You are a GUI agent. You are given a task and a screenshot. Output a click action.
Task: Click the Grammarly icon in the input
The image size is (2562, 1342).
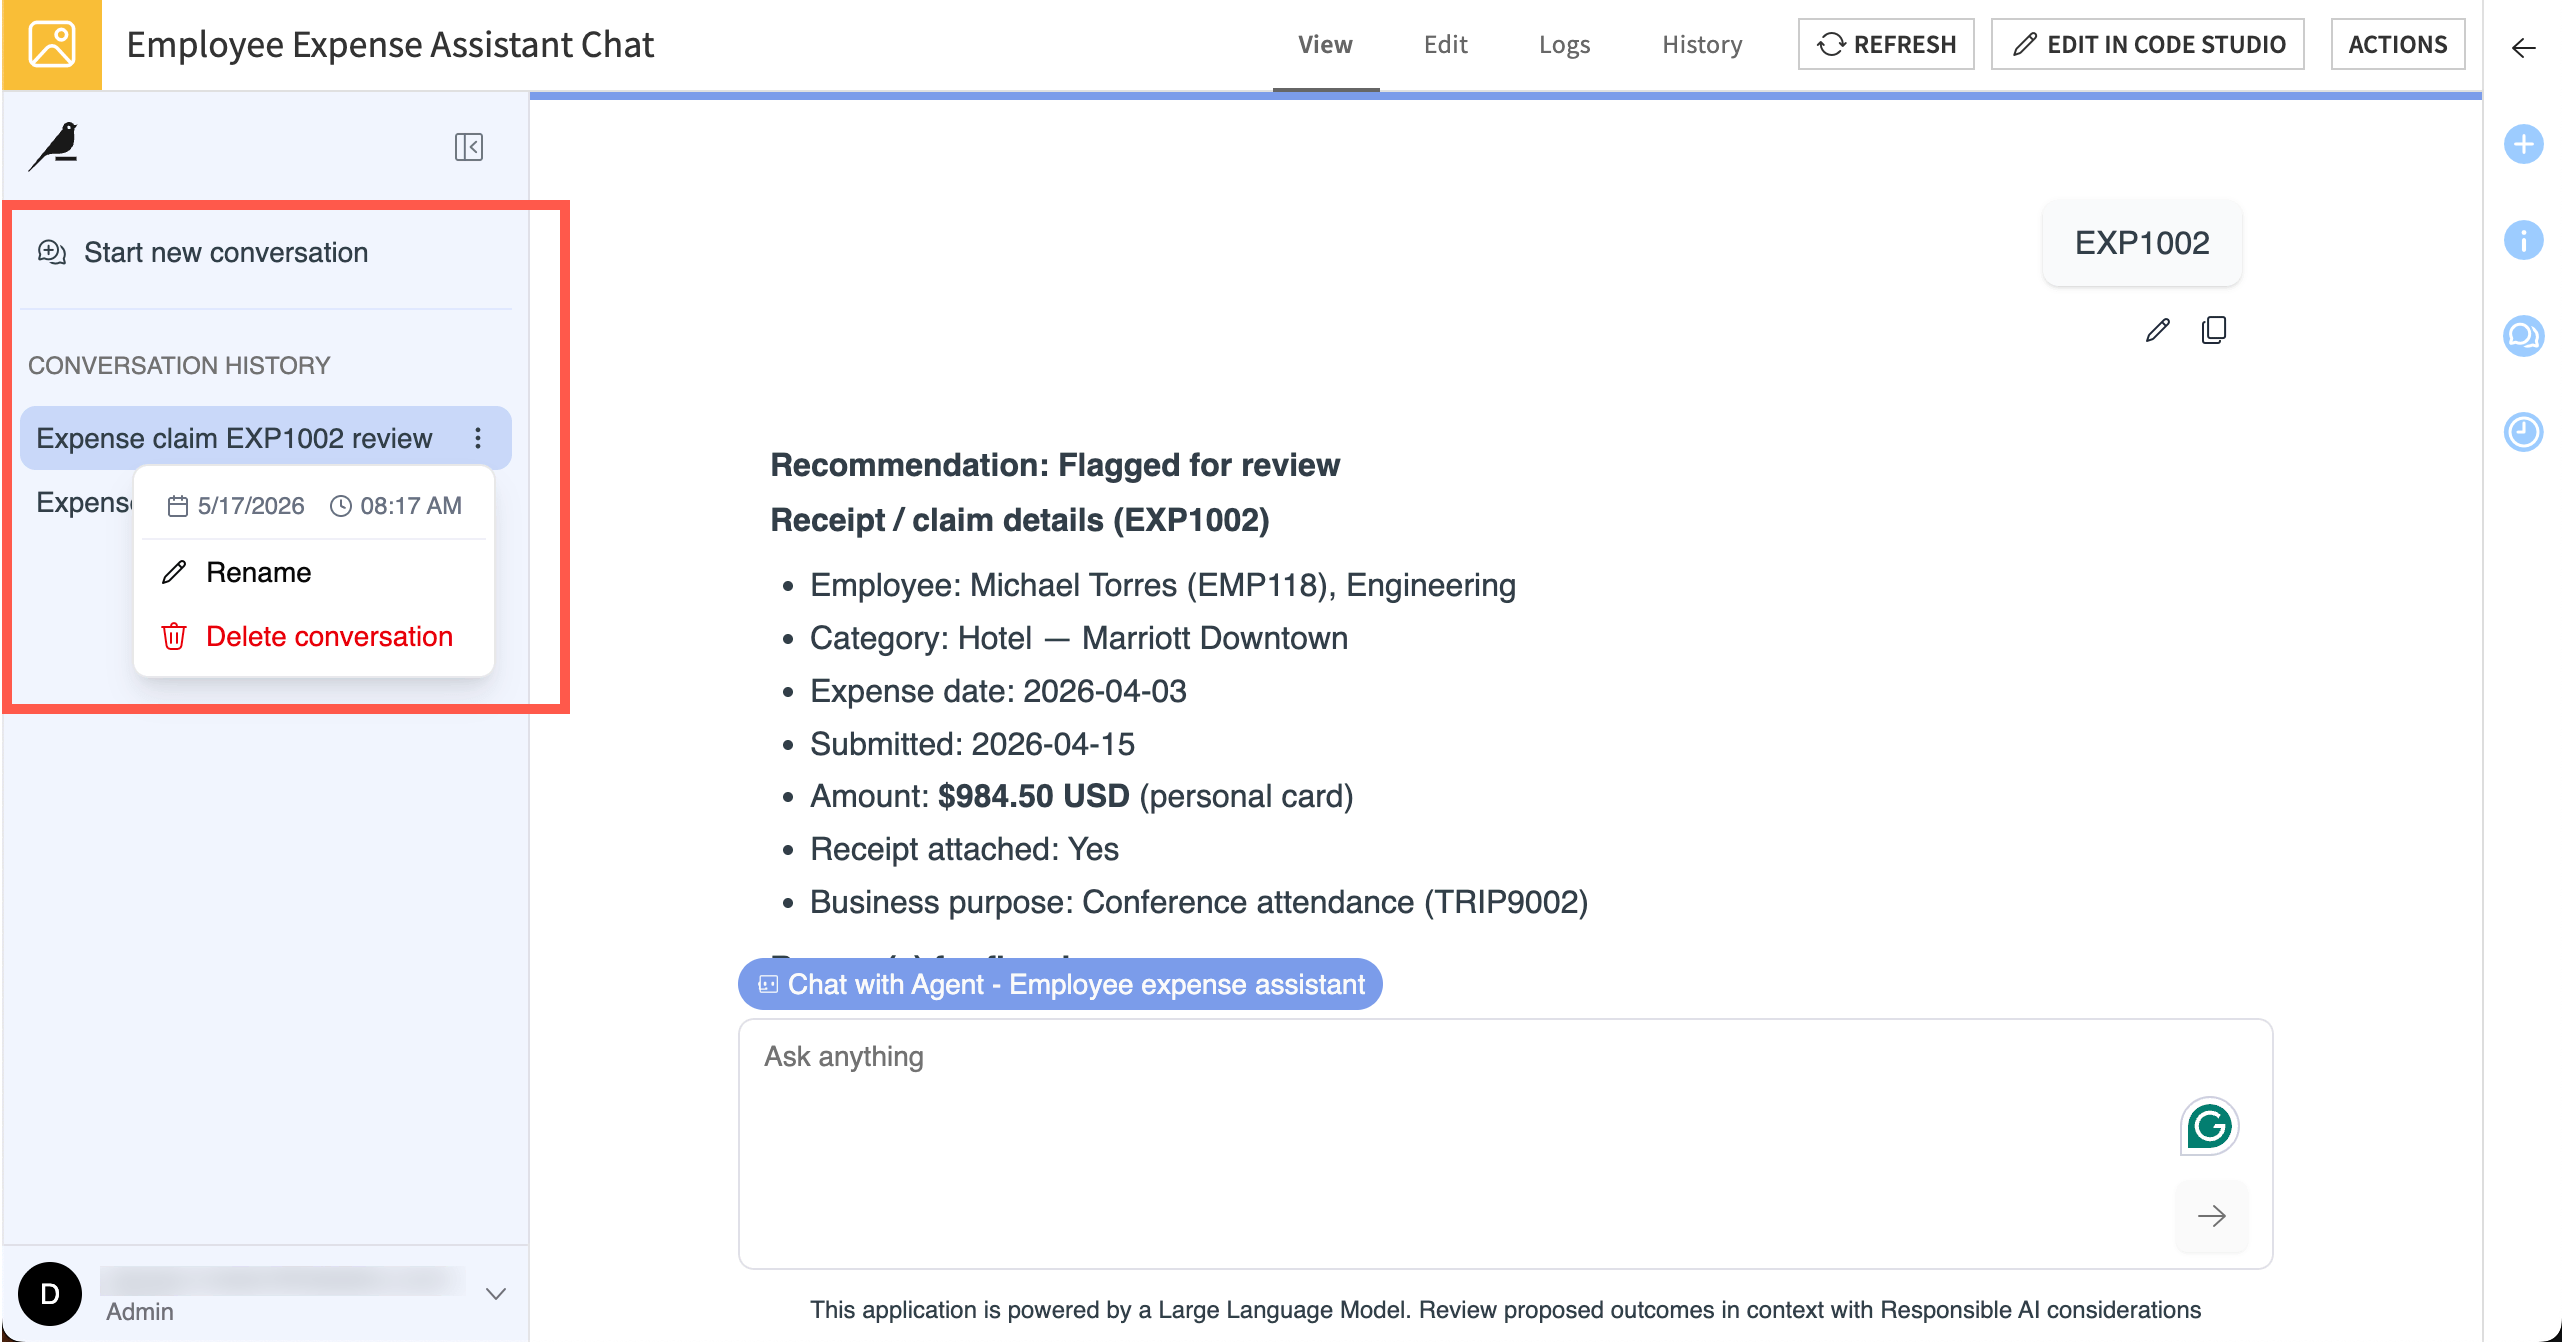click(2209, 1127)
